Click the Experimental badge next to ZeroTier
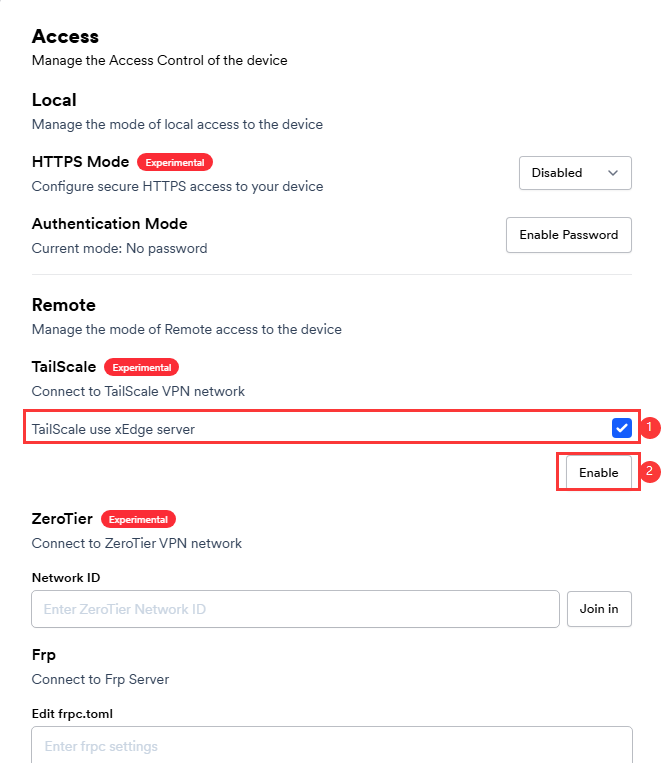The height and width of the screenshot is (763, 661). tap(138, 519)
